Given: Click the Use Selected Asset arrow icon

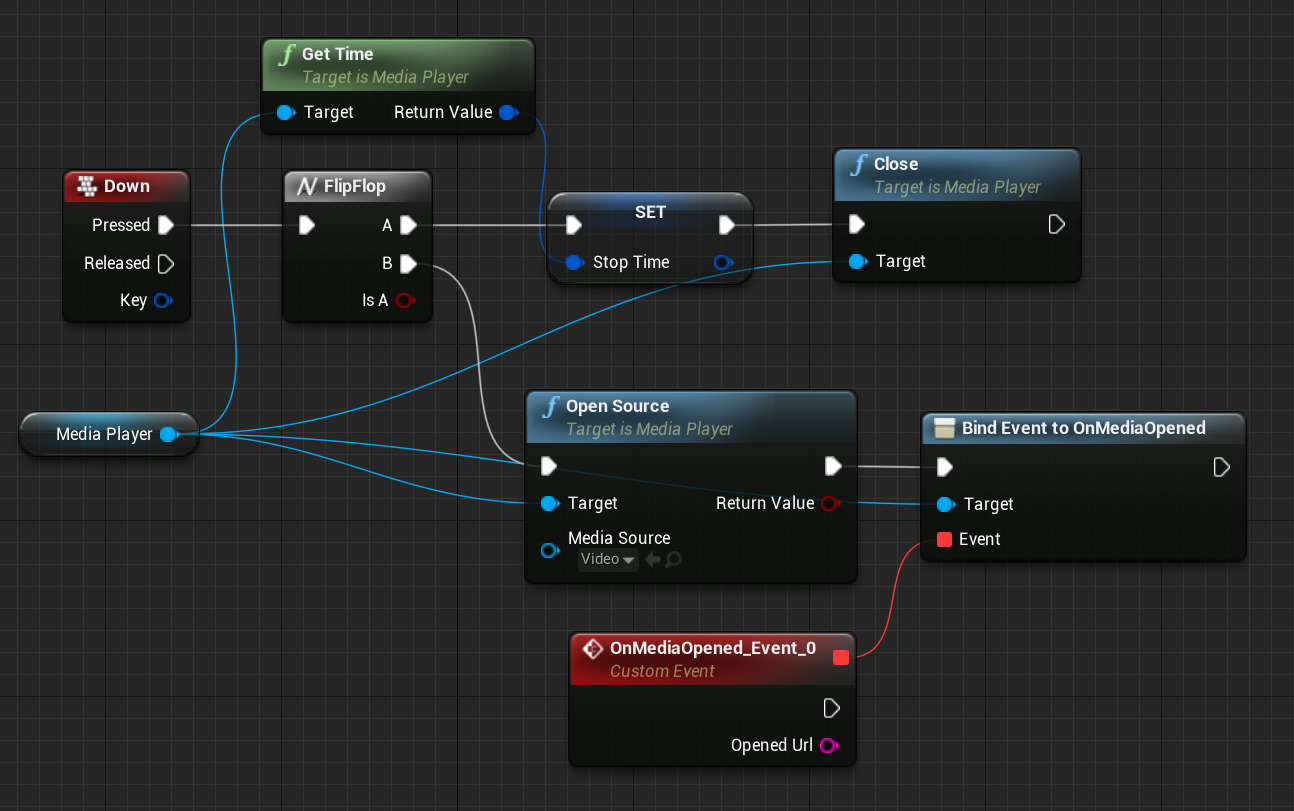Looking at the screenshot, I should [653, 560].
